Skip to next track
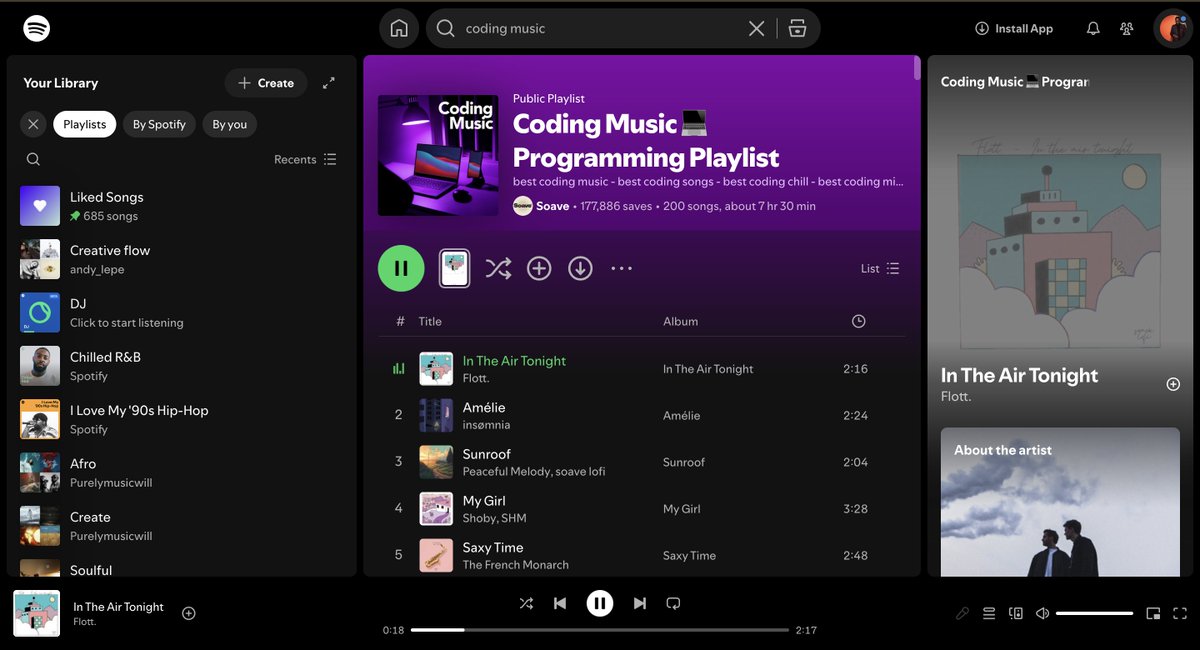Screen dimensions: 1200x650 pos(639,603)
